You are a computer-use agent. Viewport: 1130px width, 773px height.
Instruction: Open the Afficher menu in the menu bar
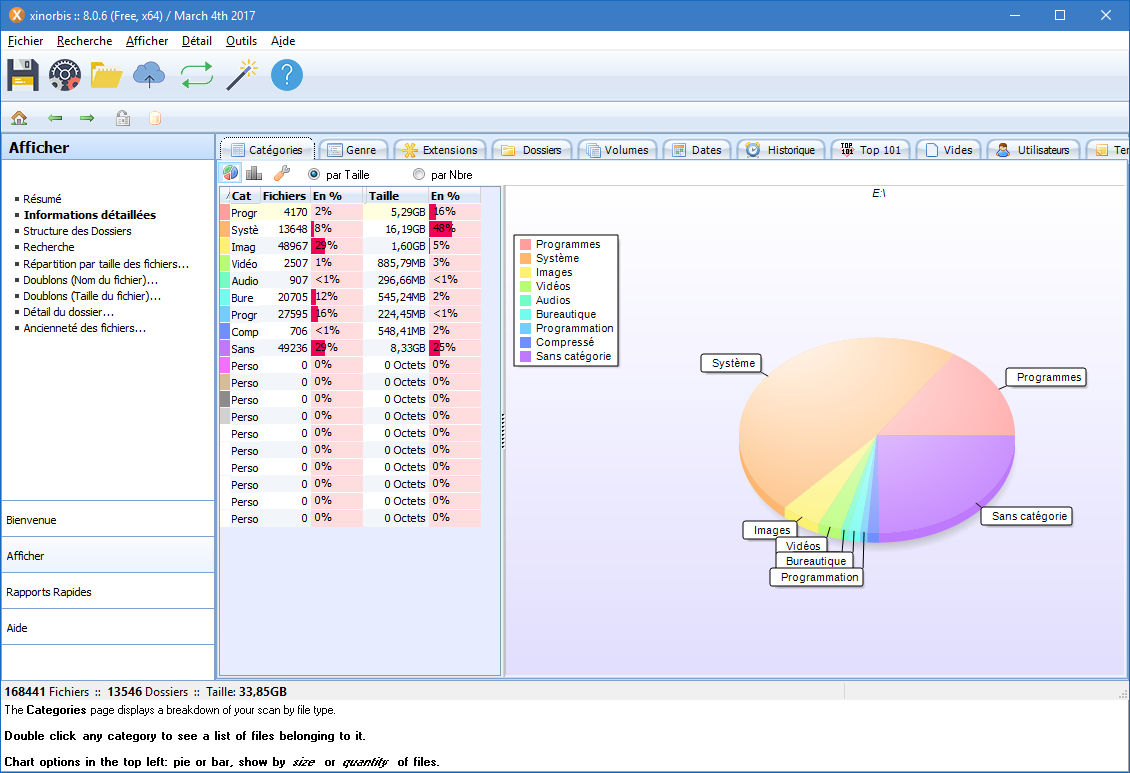point(147,41)
